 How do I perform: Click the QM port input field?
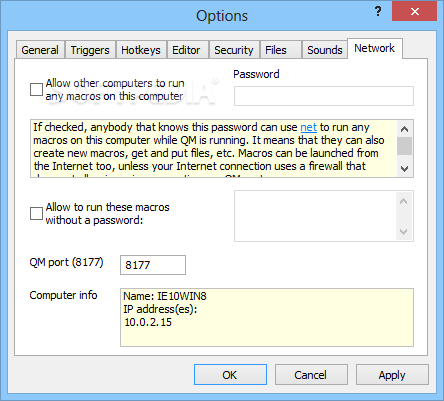click(153, 265)
